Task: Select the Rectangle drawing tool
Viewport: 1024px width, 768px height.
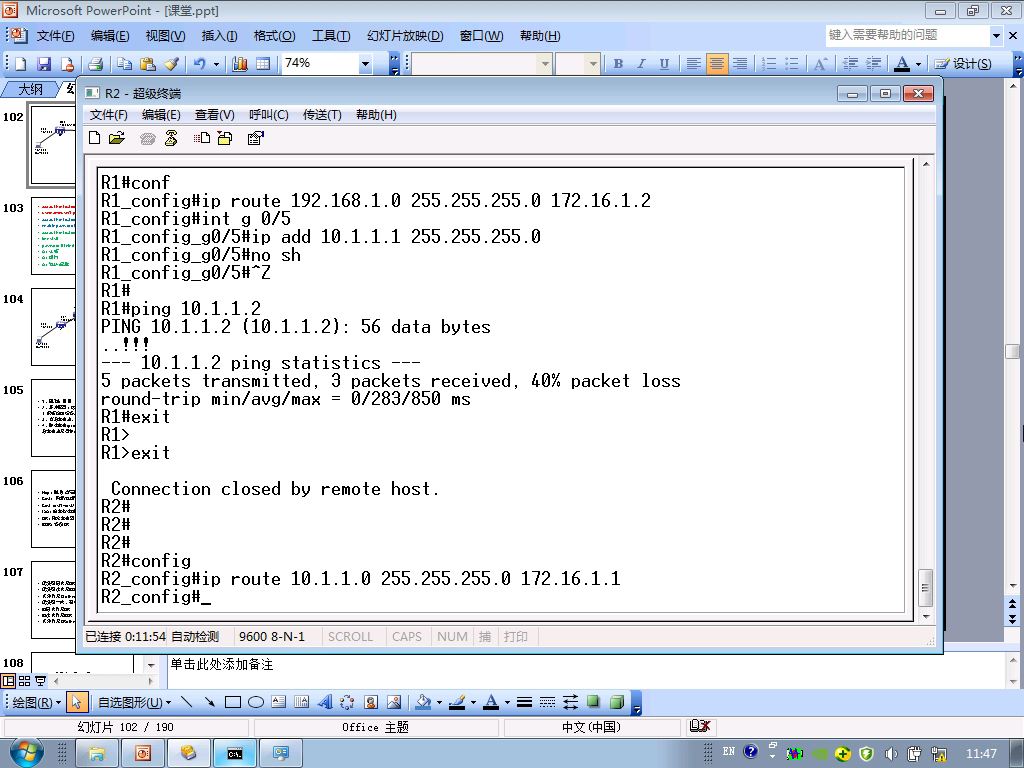Action: pos(232,702)
